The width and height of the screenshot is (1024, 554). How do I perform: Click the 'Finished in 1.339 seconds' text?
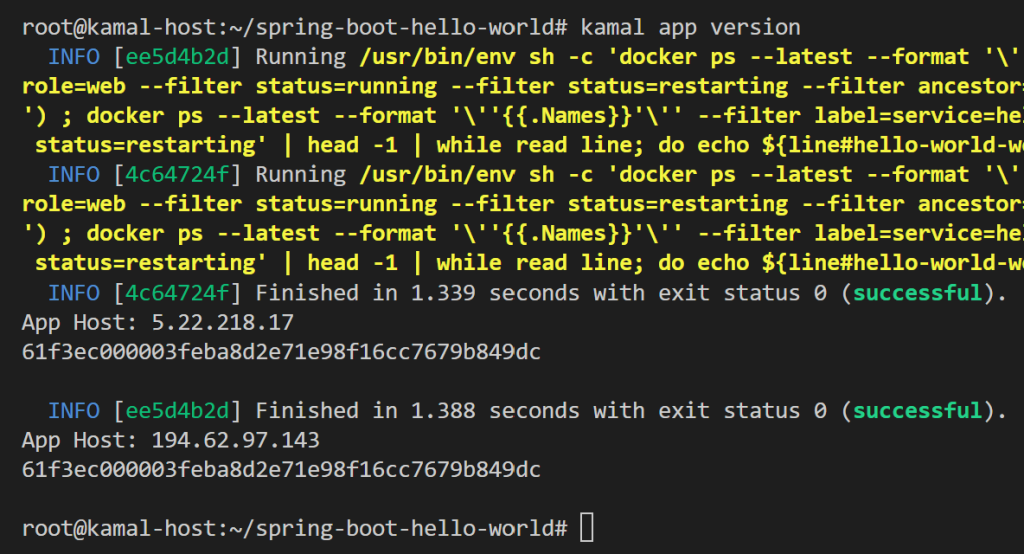417,293
